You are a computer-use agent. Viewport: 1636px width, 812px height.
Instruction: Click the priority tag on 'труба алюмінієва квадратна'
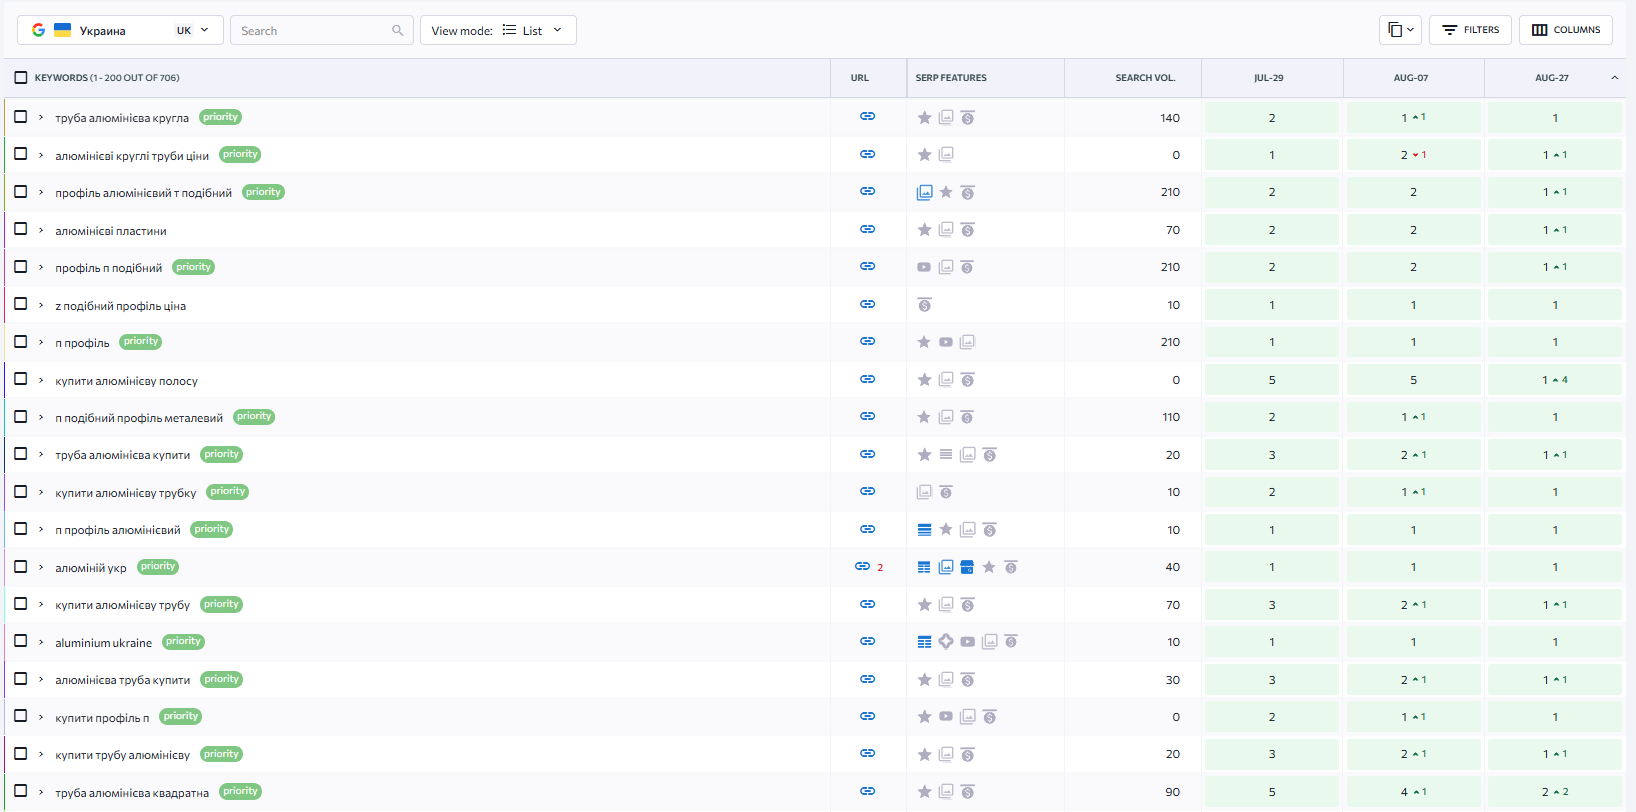240,791
